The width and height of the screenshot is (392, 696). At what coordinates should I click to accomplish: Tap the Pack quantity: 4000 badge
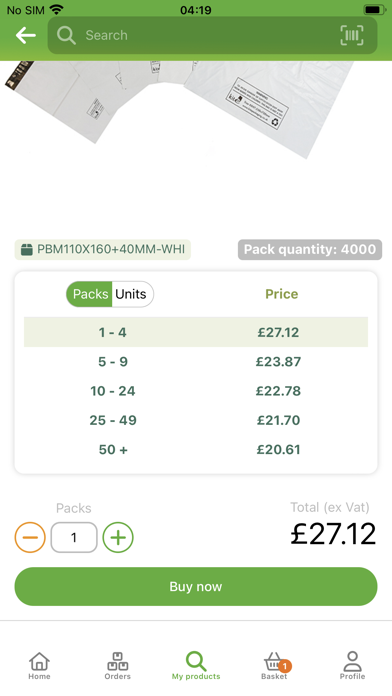pos(310,249)
